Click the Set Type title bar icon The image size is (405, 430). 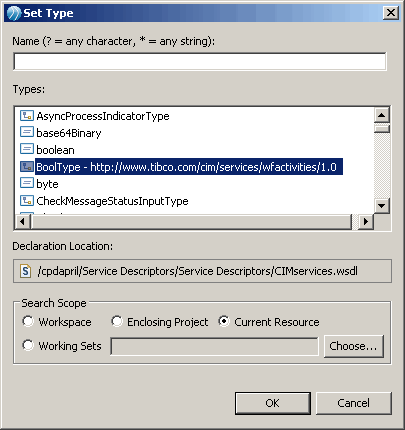tap(14, 13)
